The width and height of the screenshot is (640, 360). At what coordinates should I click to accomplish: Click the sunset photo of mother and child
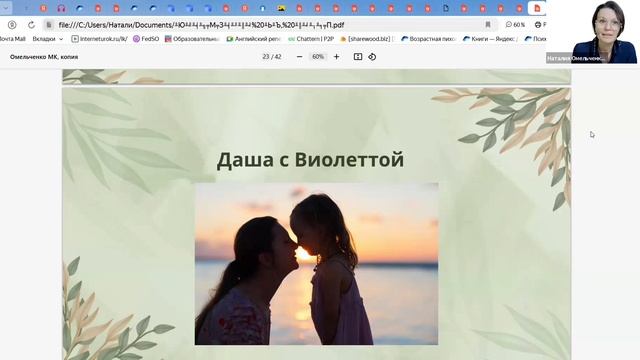coord(316,264)
